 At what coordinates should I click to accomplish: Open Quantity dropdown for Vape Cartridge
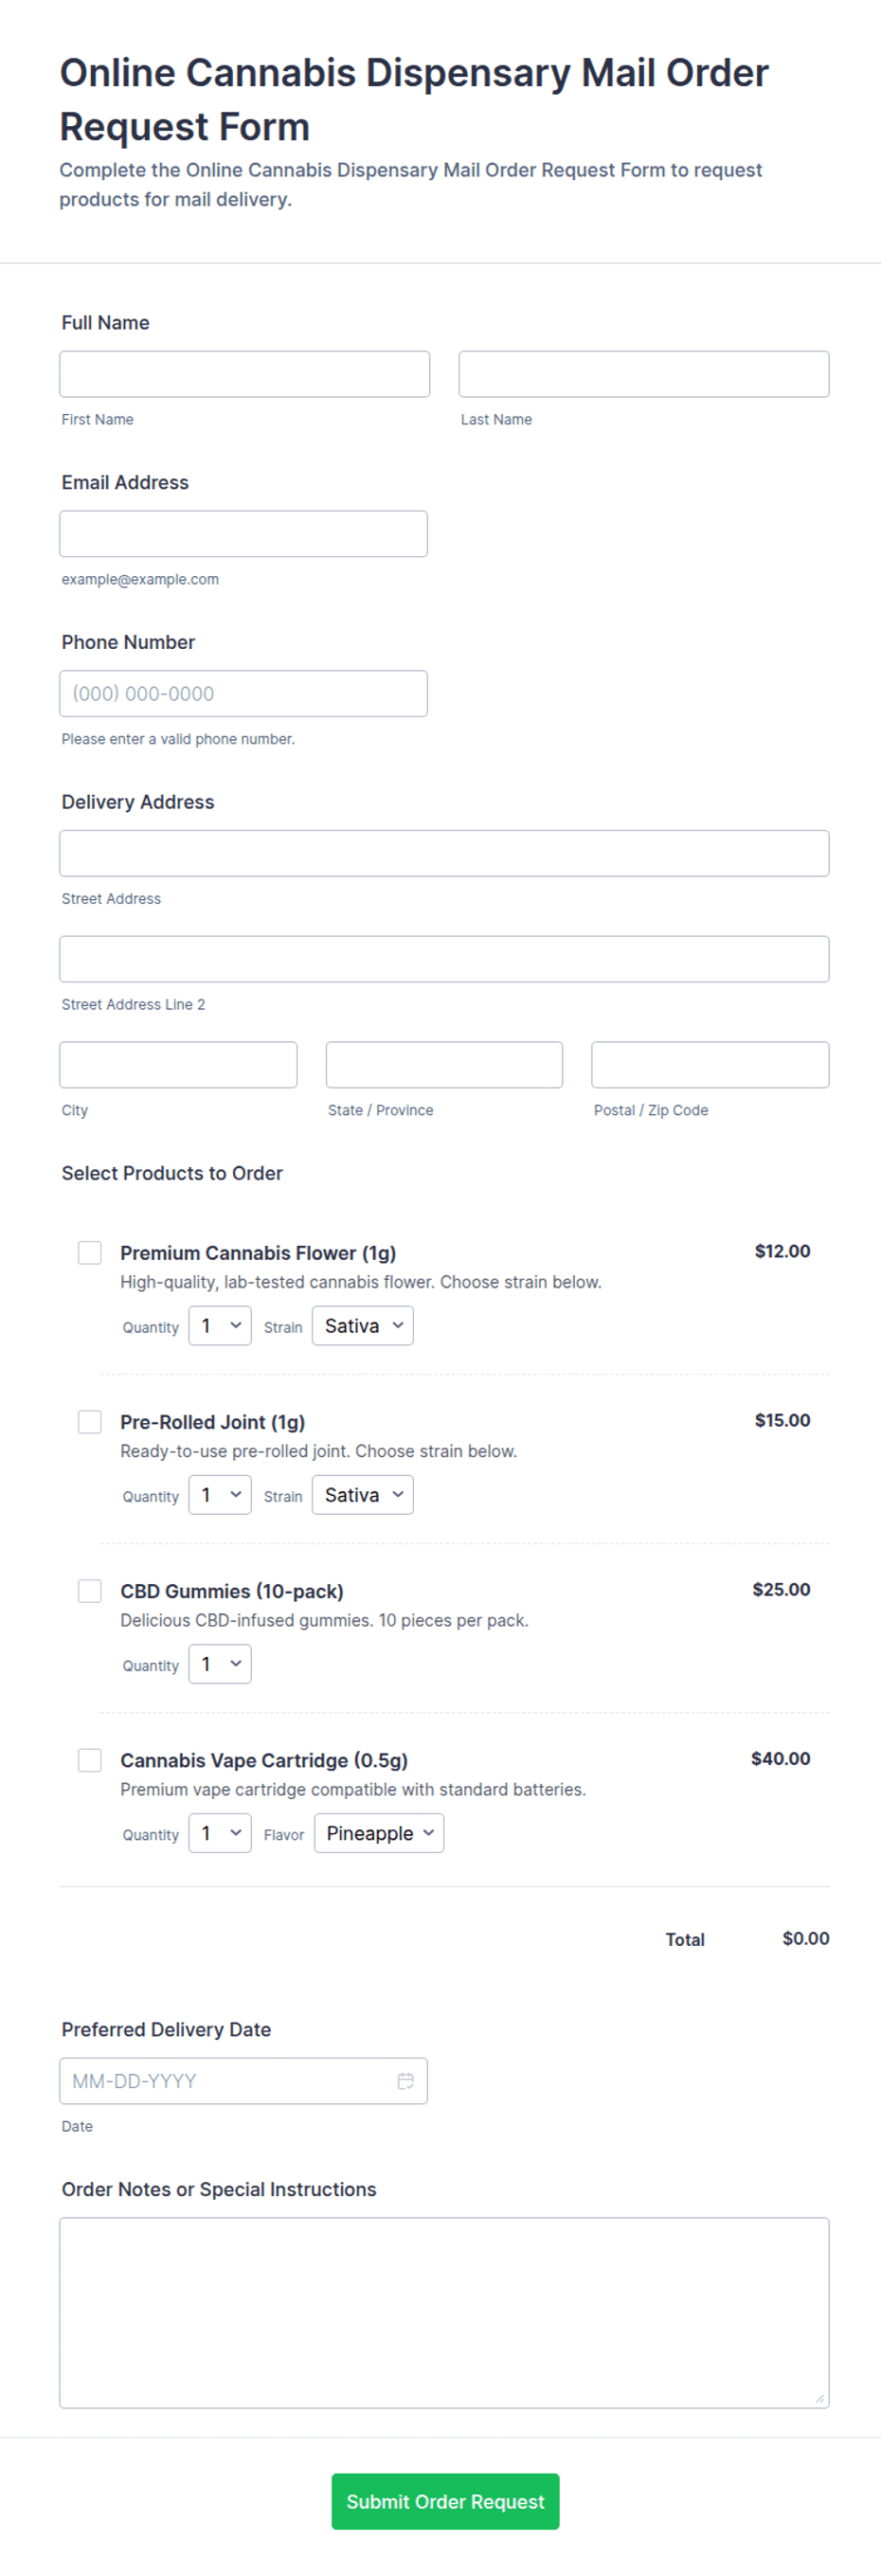220,1832
